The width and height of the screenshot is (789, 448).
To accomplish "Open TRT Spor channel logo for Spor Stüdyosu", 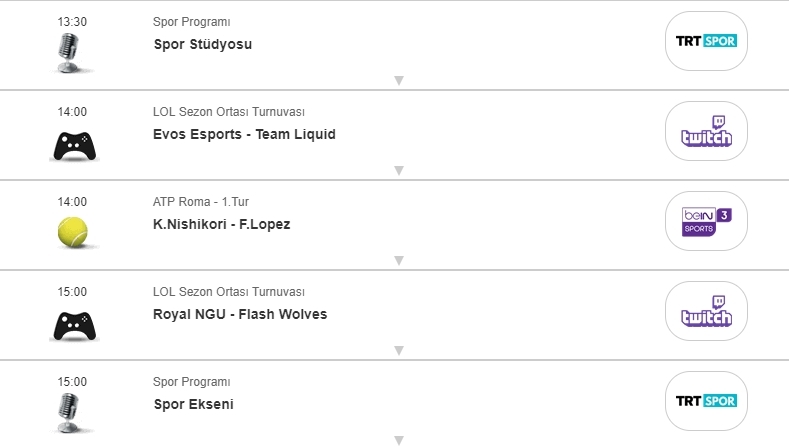I will pyautogui.click(x=706, y=41).
